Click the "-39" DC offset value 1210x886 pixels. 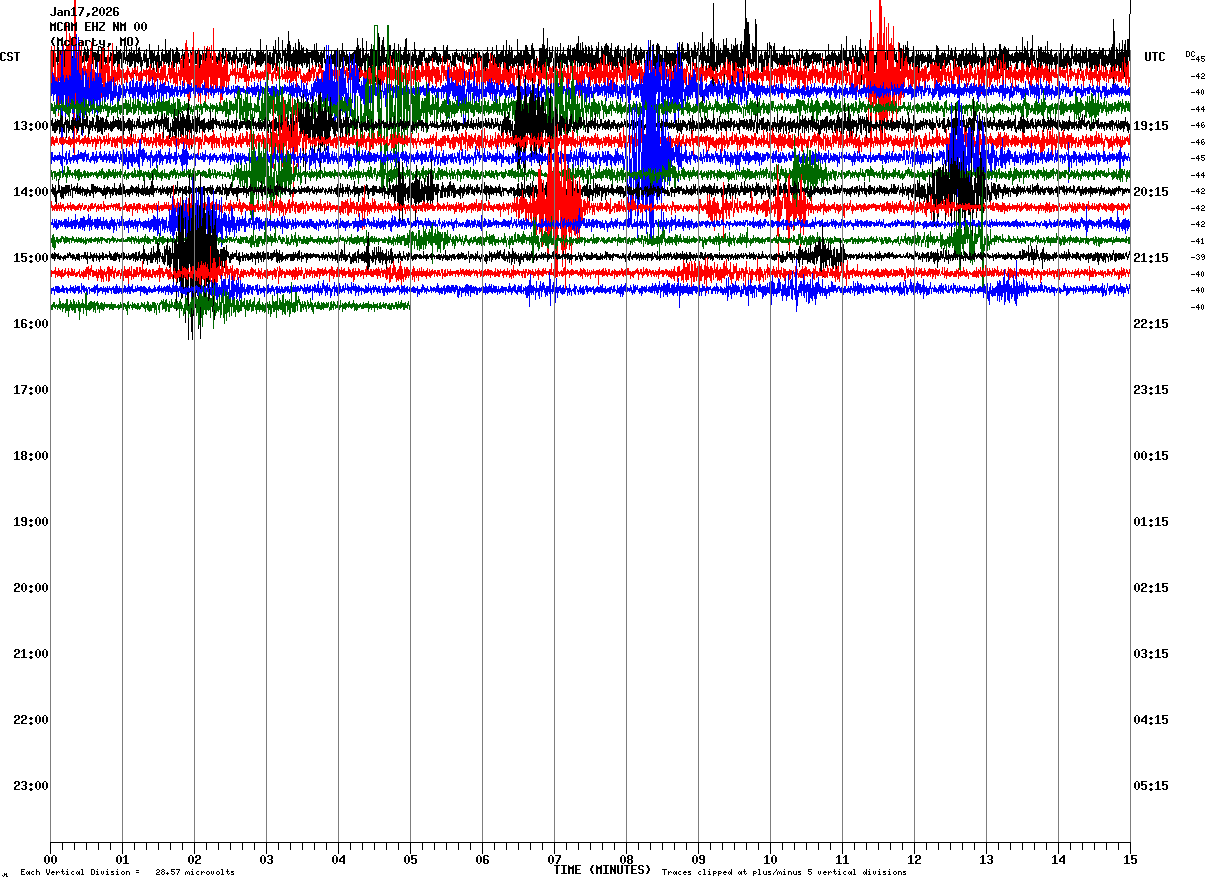click(x=1197, y=257)
